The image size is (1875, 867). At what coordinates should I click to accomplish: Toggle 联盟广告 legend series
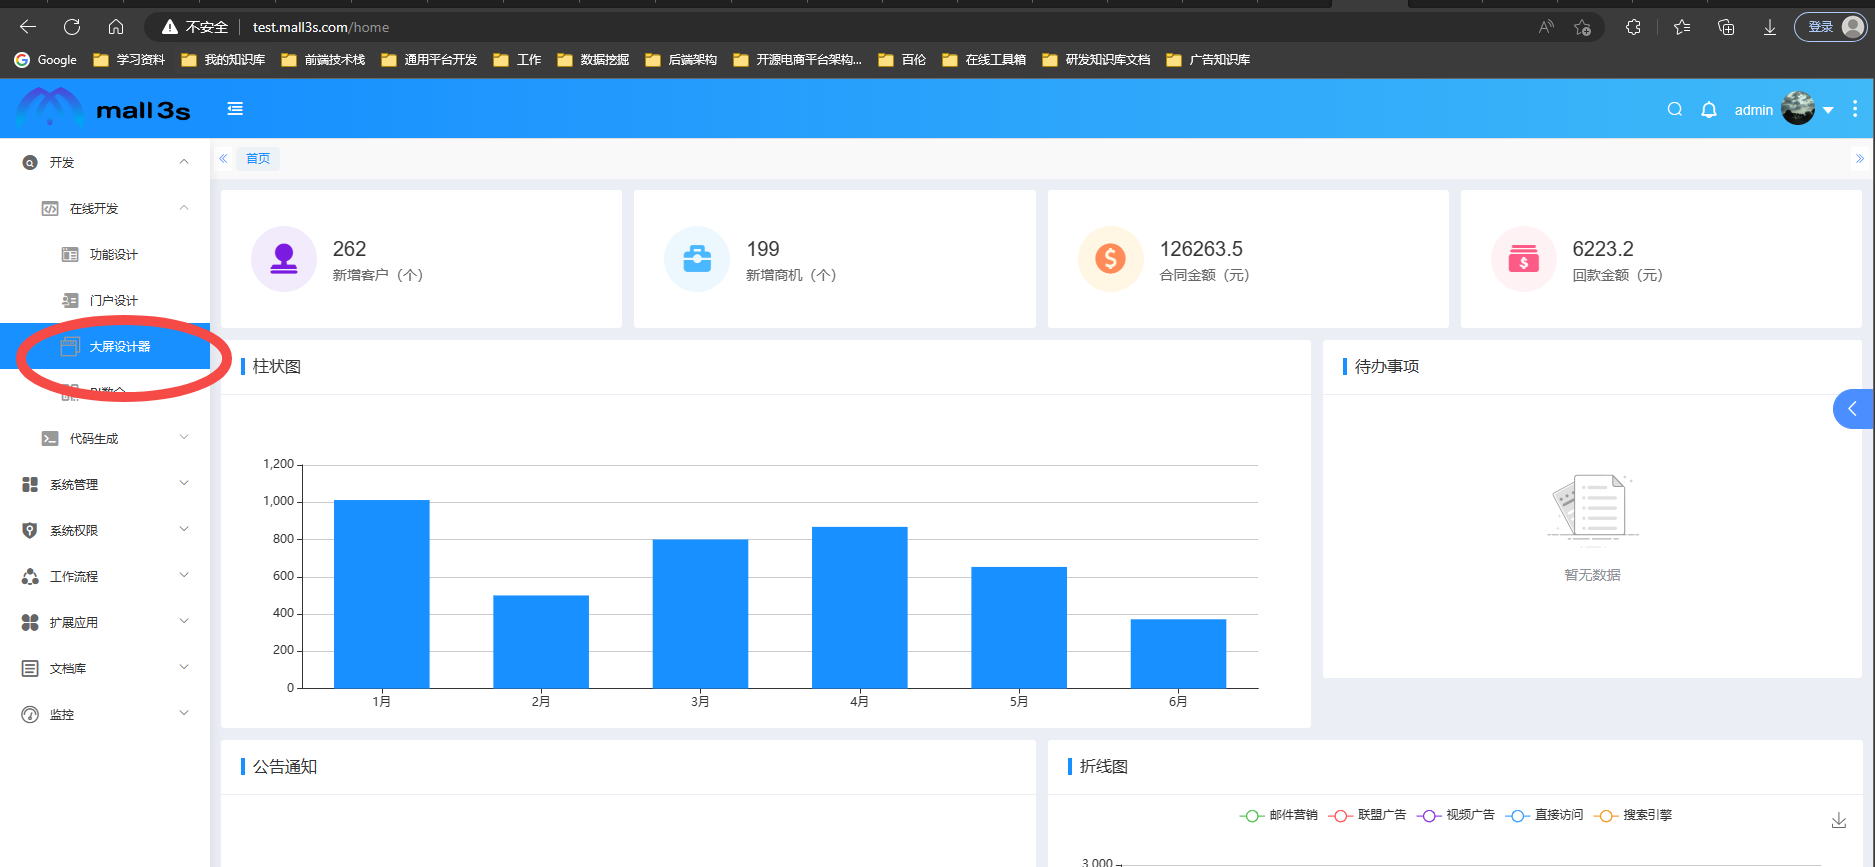(x=1367, y=815)
